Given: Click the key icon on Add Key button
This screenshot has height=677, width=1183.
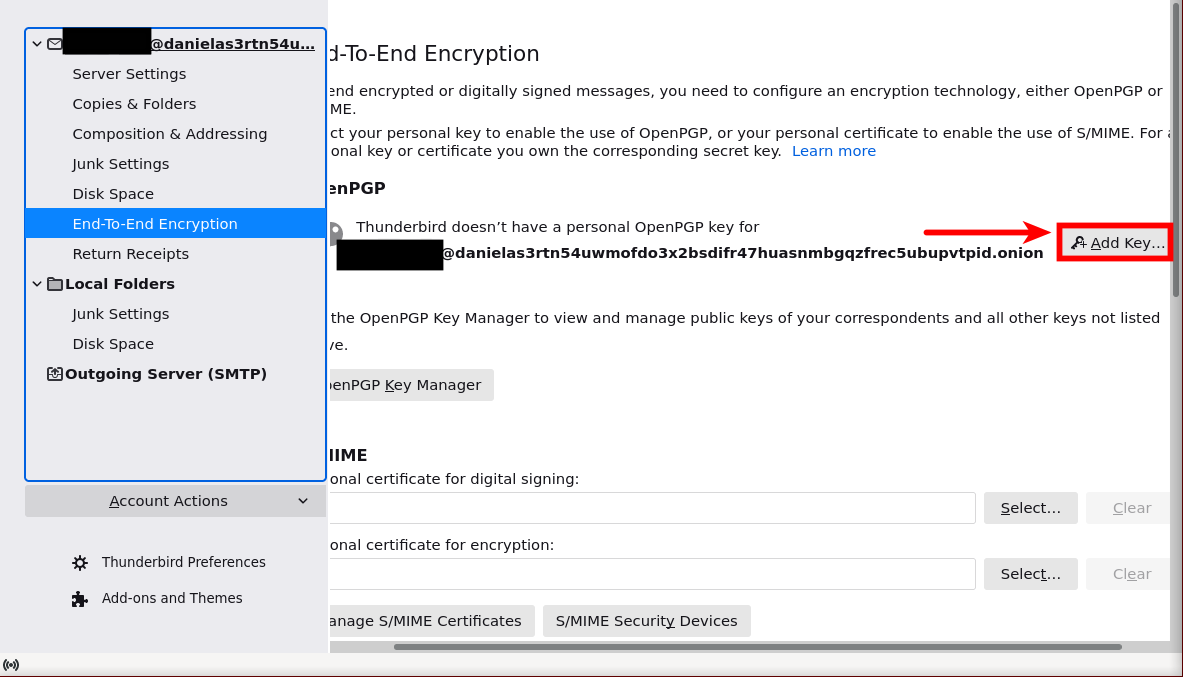Looking at the screenshot, I should click(1079, 243).
